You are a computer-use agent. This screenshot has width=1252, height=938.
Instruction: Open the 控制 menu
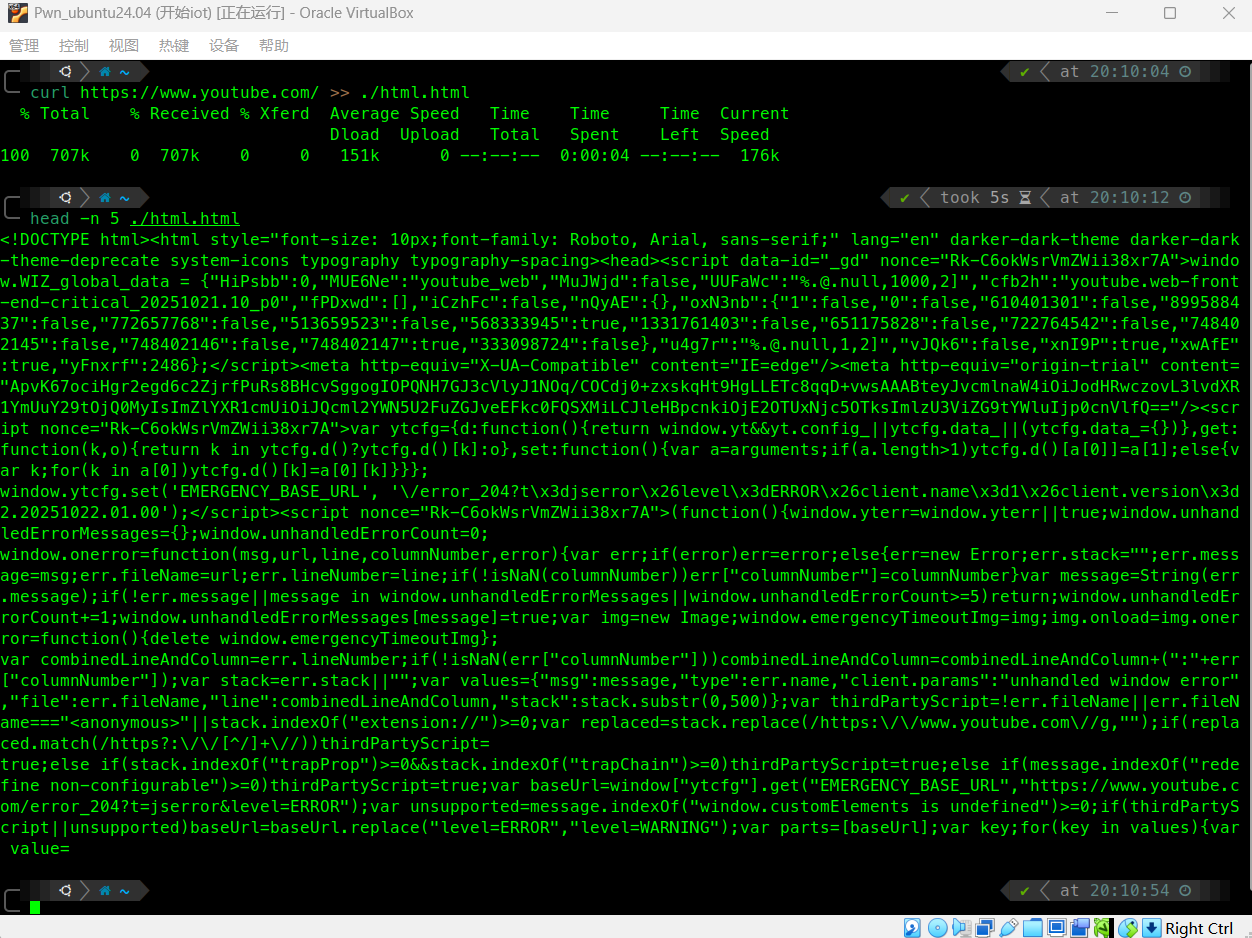(74, 46)
